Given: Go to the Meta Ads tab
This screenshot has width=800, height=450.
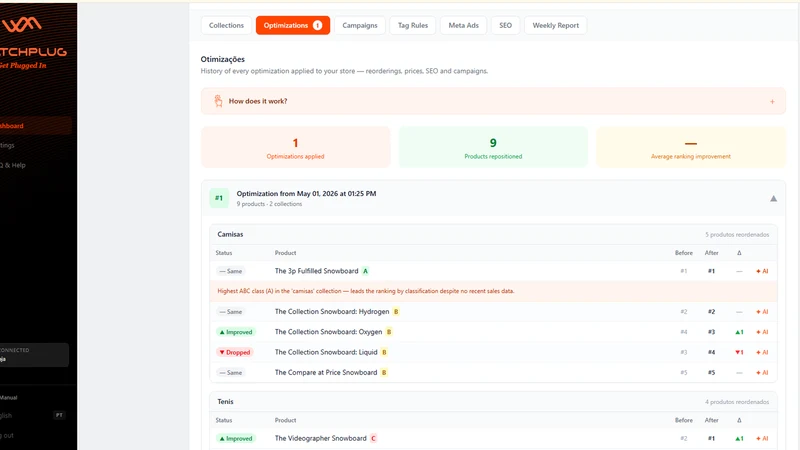Looking at the screenshot, I should click(x=463, y=26).
